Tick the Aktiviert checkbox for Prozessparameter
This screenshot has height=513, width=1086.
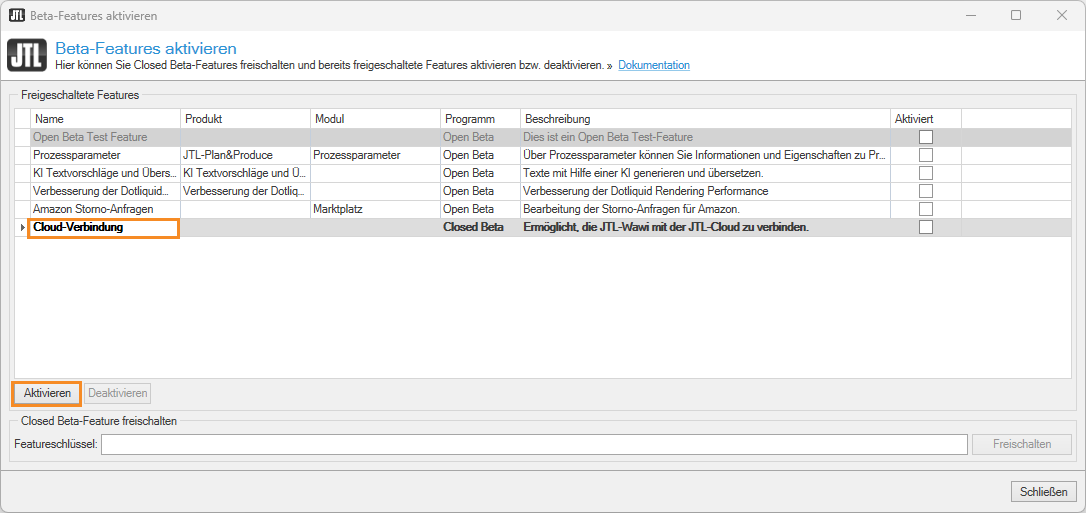[x=926, y=155]
